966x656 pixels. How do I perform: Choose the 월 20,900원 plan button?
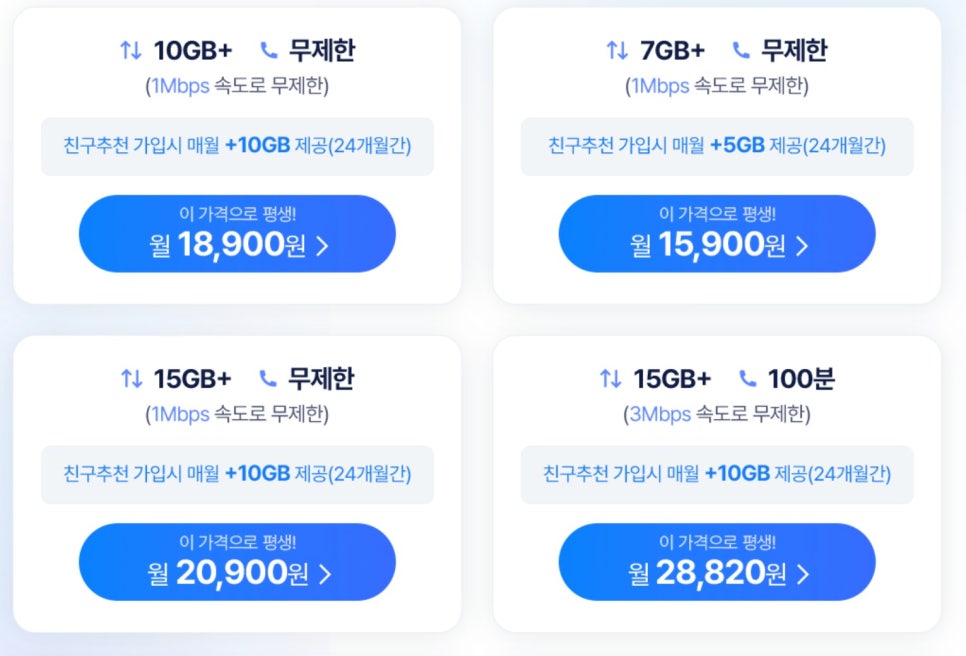[x=237, y=562]
